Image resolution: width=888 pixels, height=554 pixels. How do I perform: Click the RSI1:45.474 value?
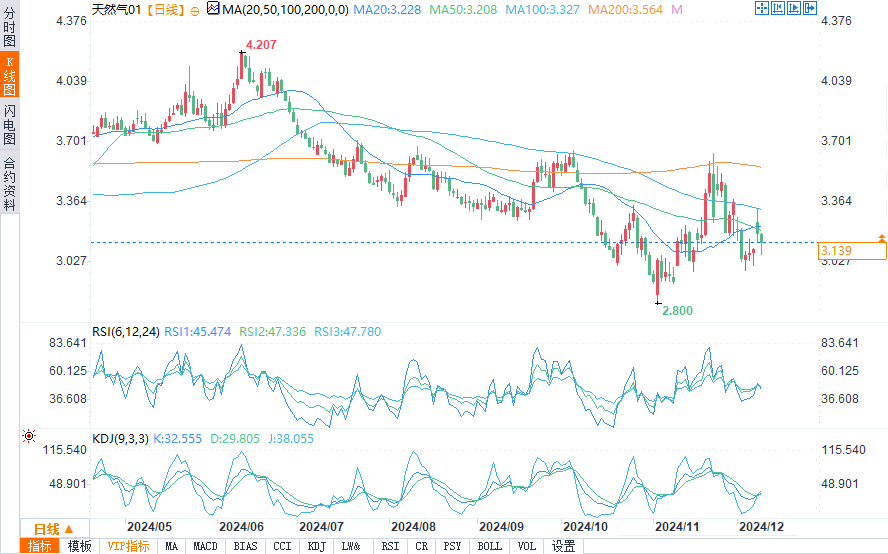tap(198, 332)
